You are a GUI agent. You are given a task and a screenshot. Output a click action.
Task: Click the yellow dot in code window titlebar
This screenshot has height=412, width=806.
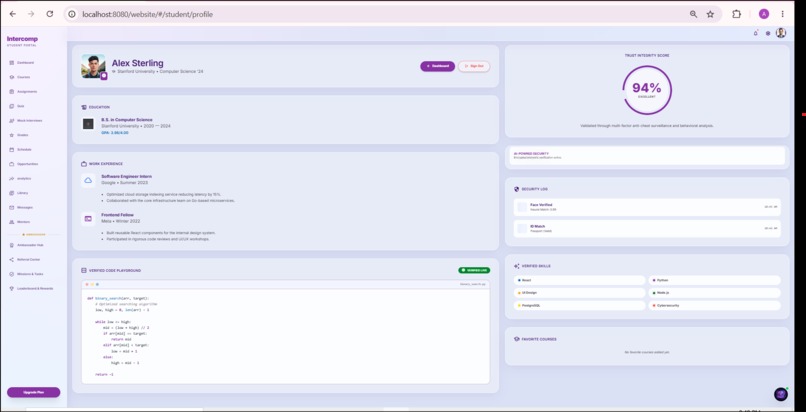click(92, 284)
